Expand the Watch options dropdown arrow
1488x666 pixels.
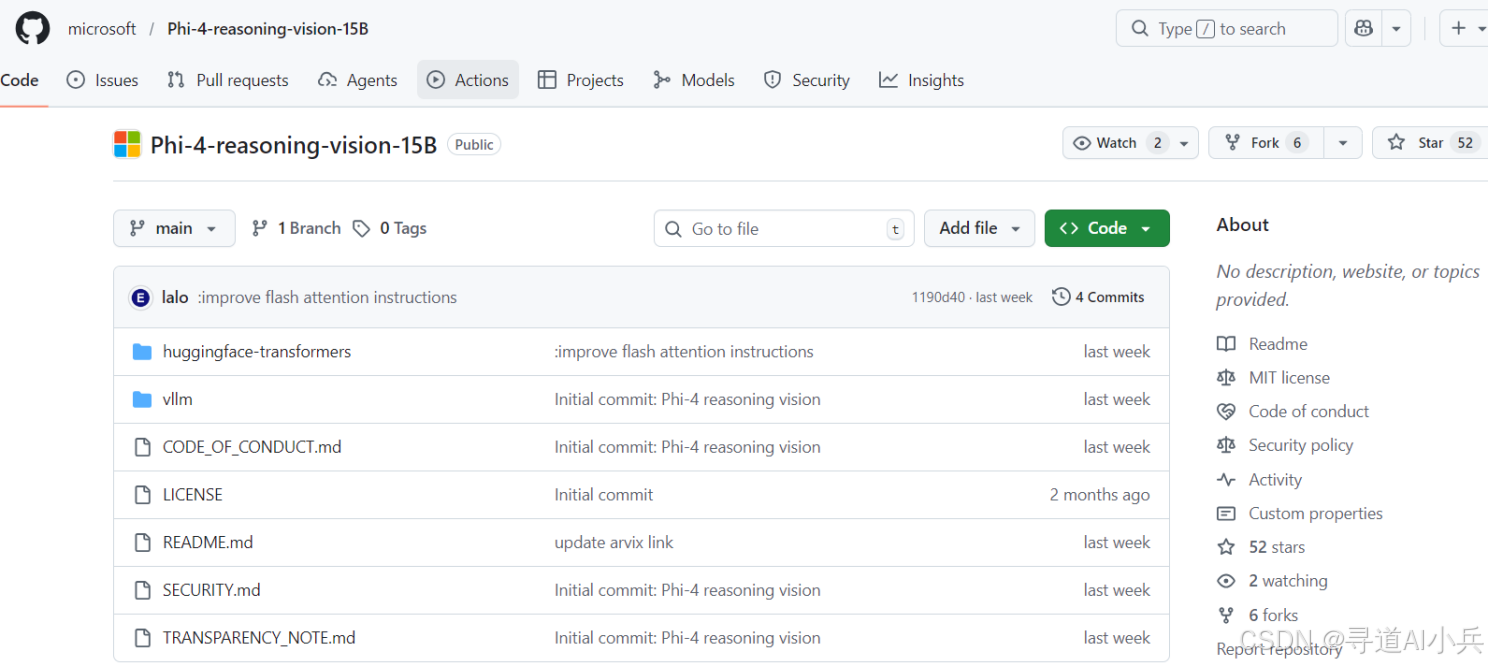pos(1184,143)
